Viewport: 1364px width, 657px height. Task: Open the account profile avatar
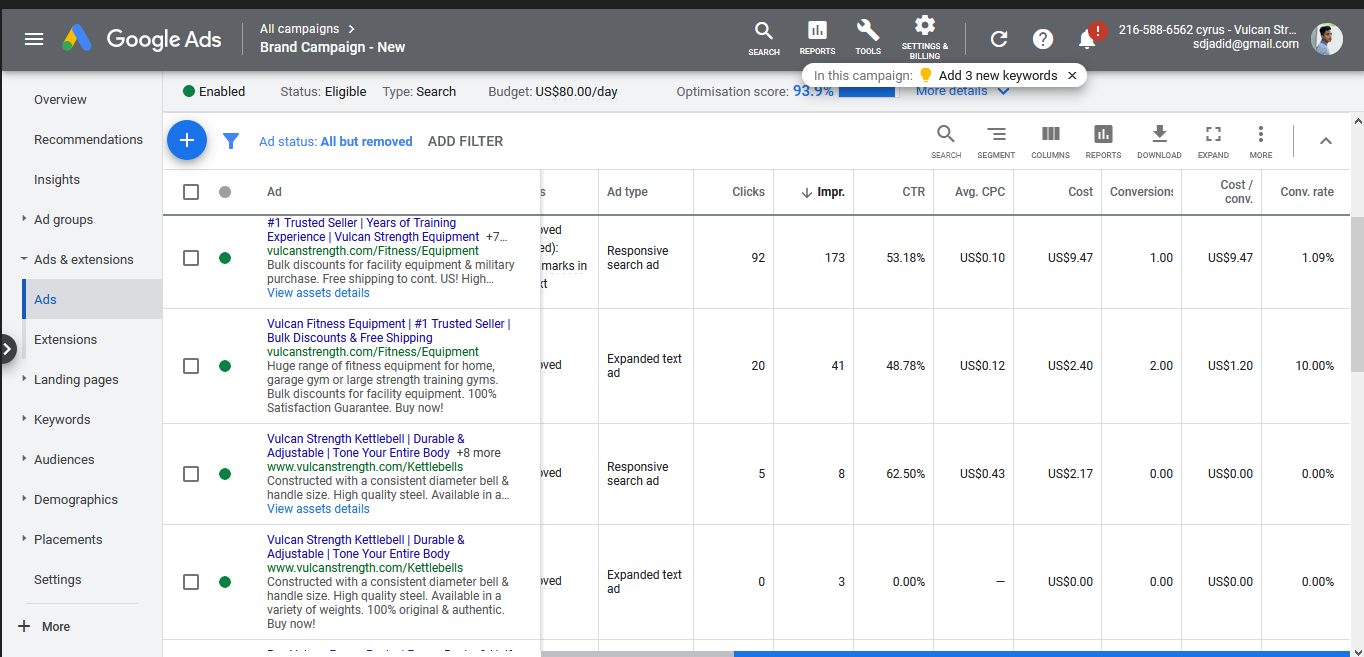(x=1327, y=39)
